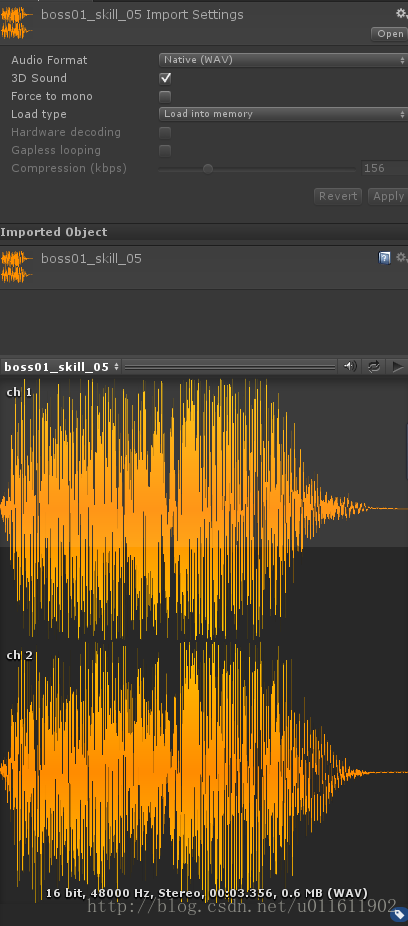Click the Compression kbps slider handle
The image size is (408, 926).
(x=208, y=169)
